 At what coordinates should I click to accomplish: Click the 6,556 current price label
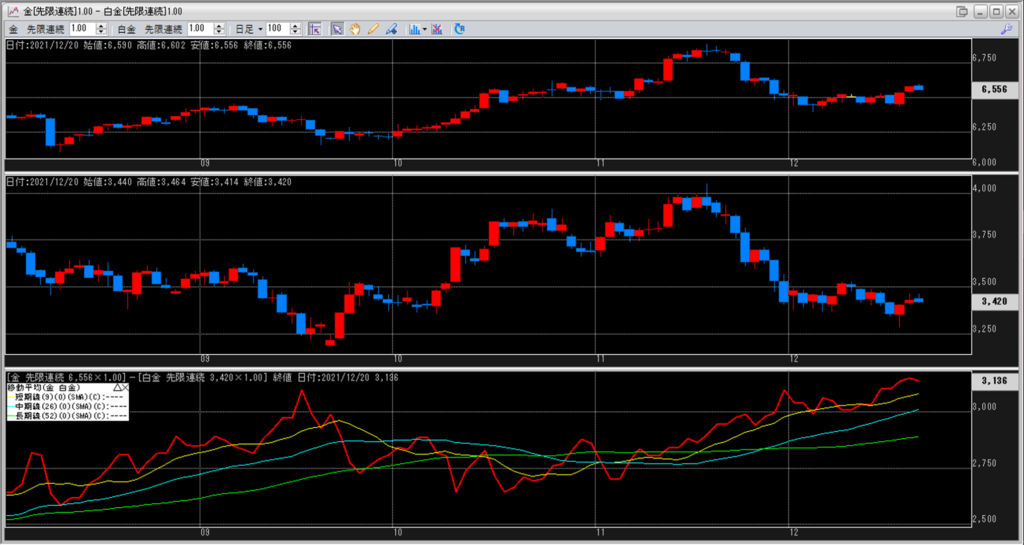(x=993, y=89)
